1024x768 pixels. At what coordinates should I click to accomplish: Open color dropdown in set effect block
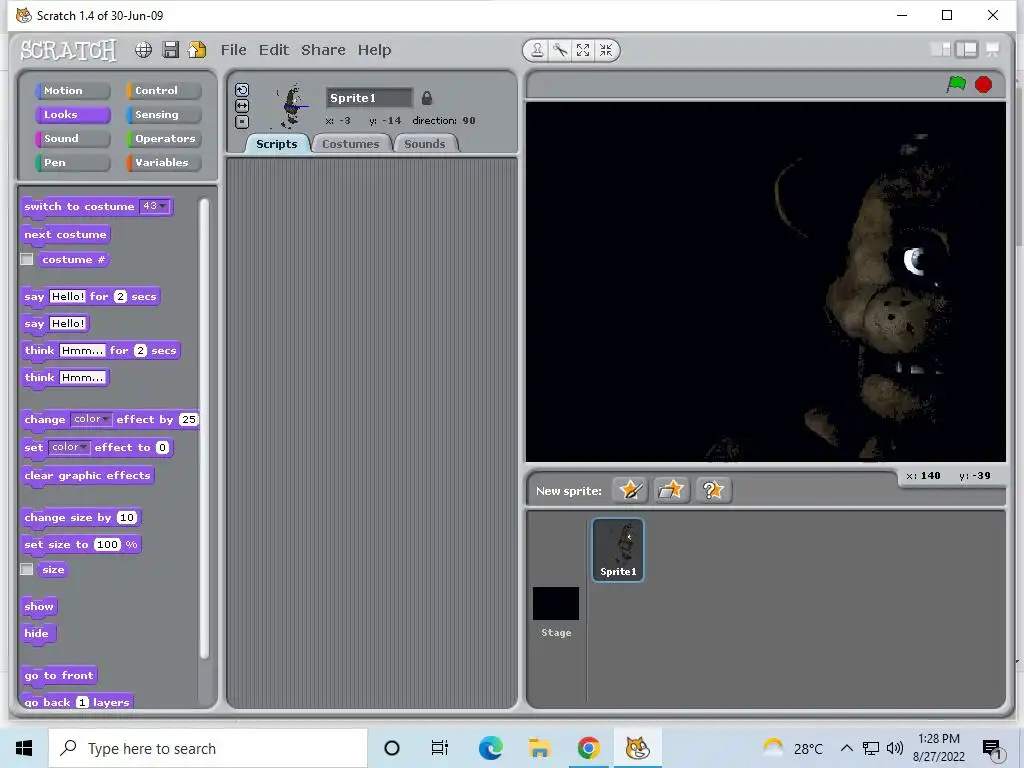point(69,447)
